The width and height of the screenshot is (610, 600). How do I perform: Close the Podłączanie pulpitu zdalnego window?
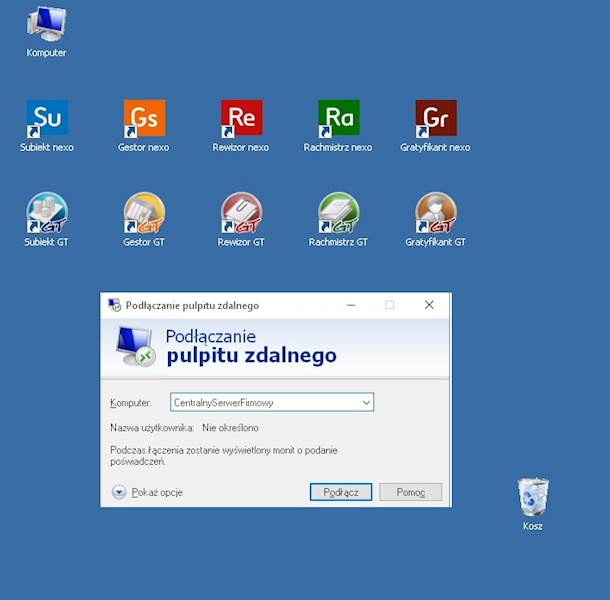click(429, 305)
